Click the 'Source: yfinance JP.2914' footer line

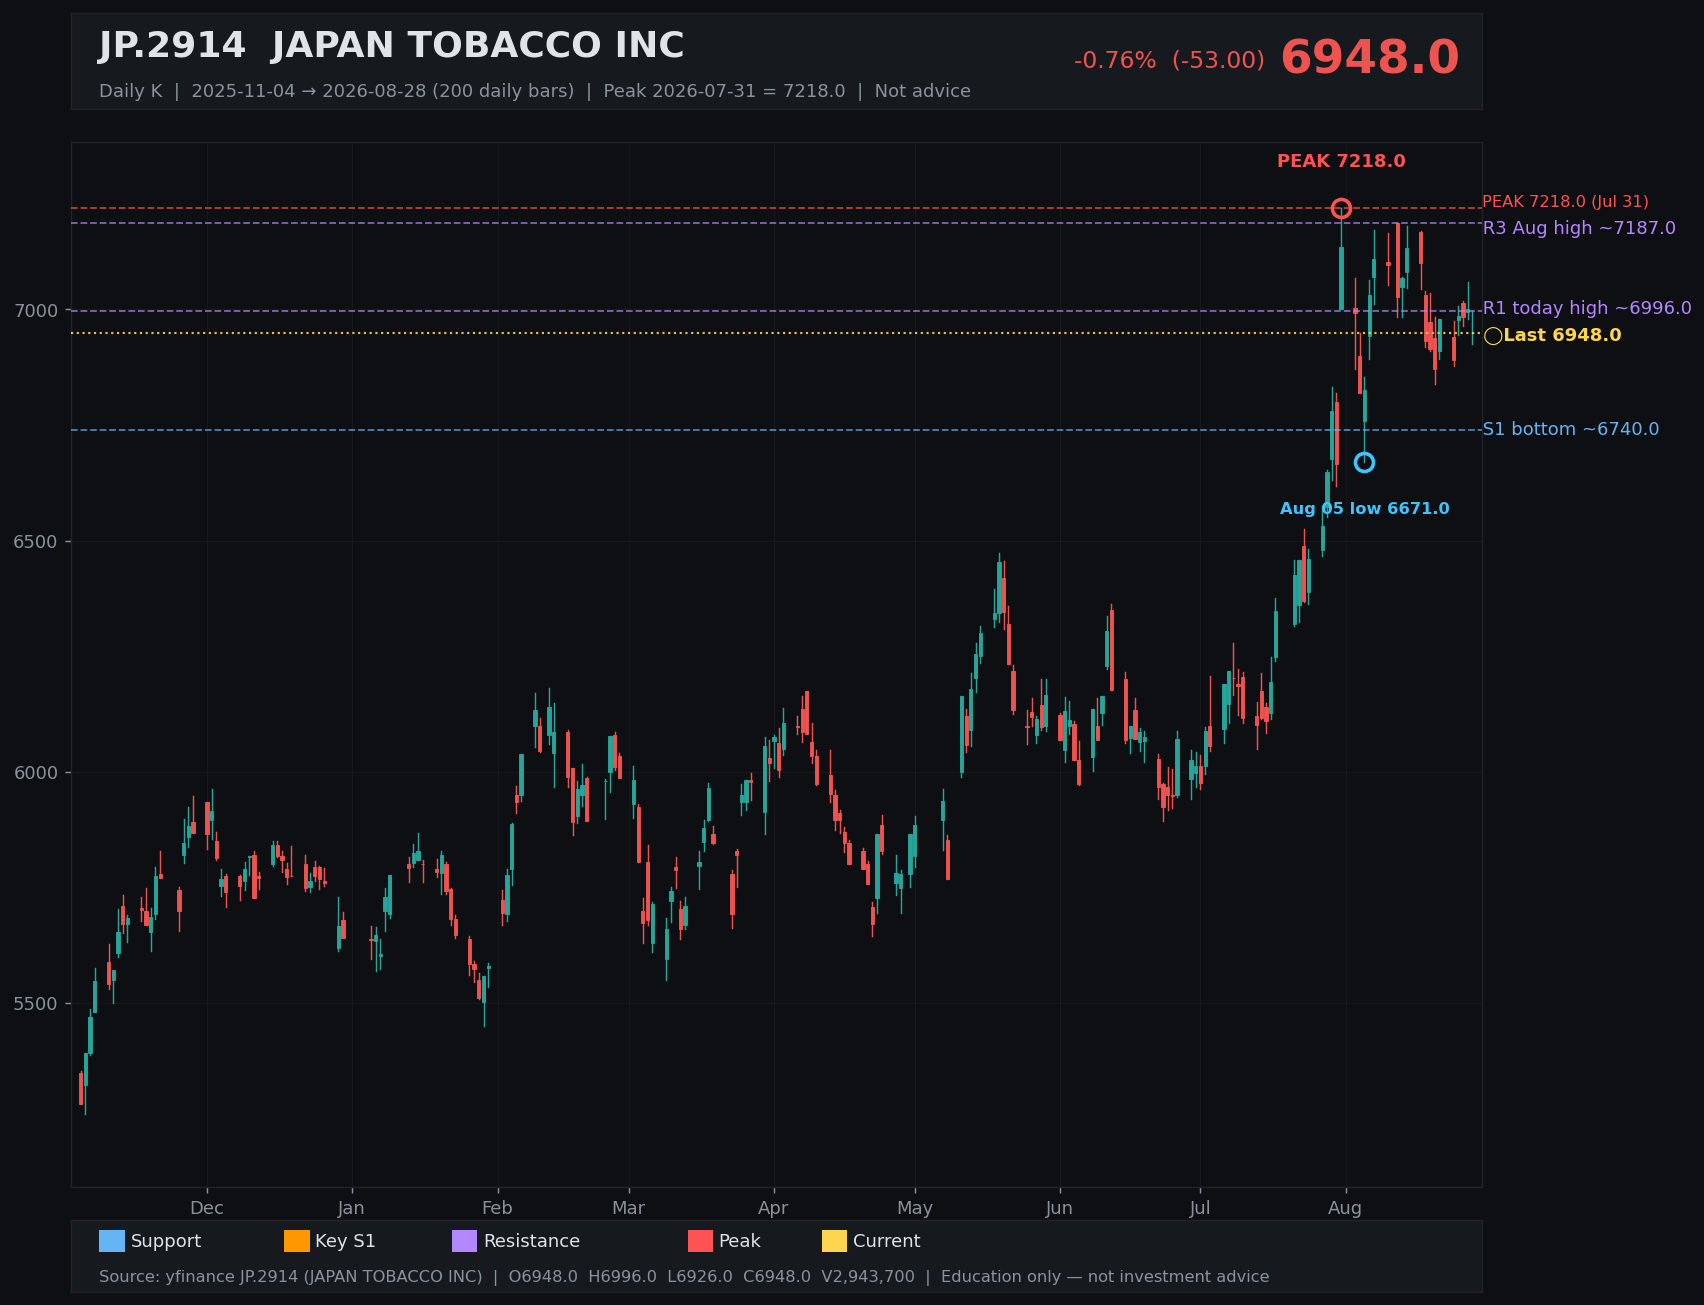pos(684,1277)
